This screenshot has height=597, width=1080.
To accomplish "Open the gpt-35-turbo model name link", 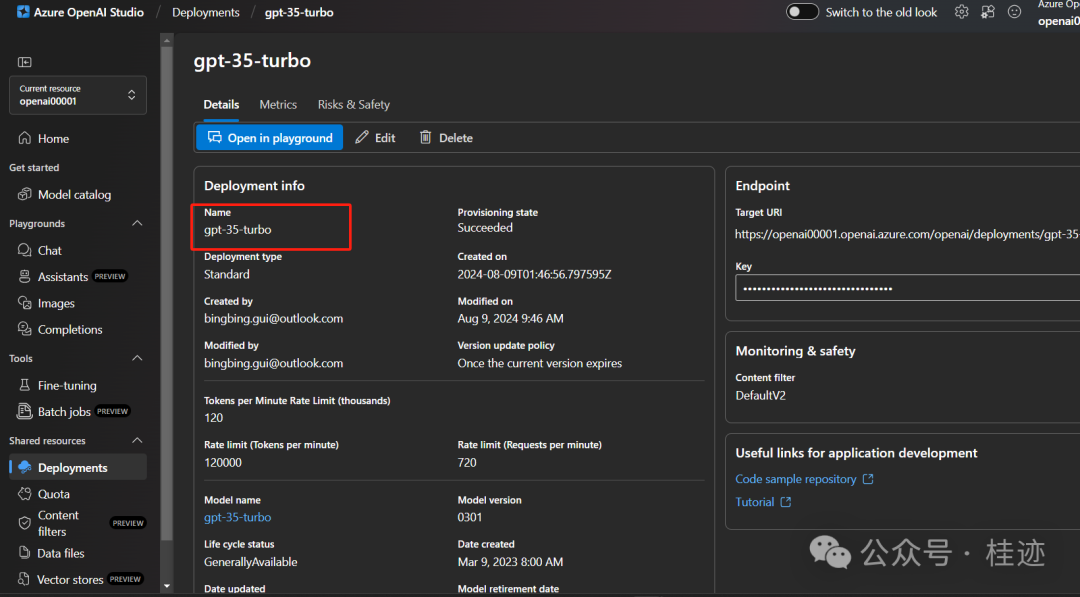I will (x=238, y=517).
